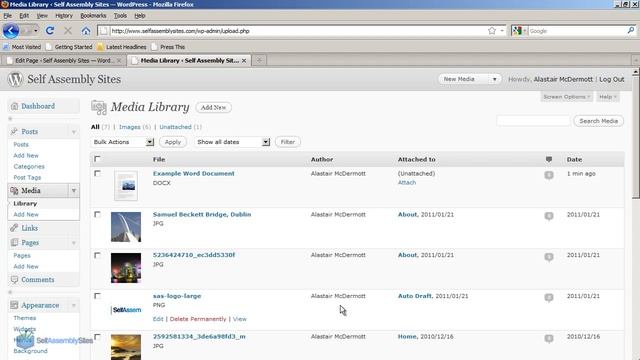Open the Show all dates dropdown

pos(232,142)
